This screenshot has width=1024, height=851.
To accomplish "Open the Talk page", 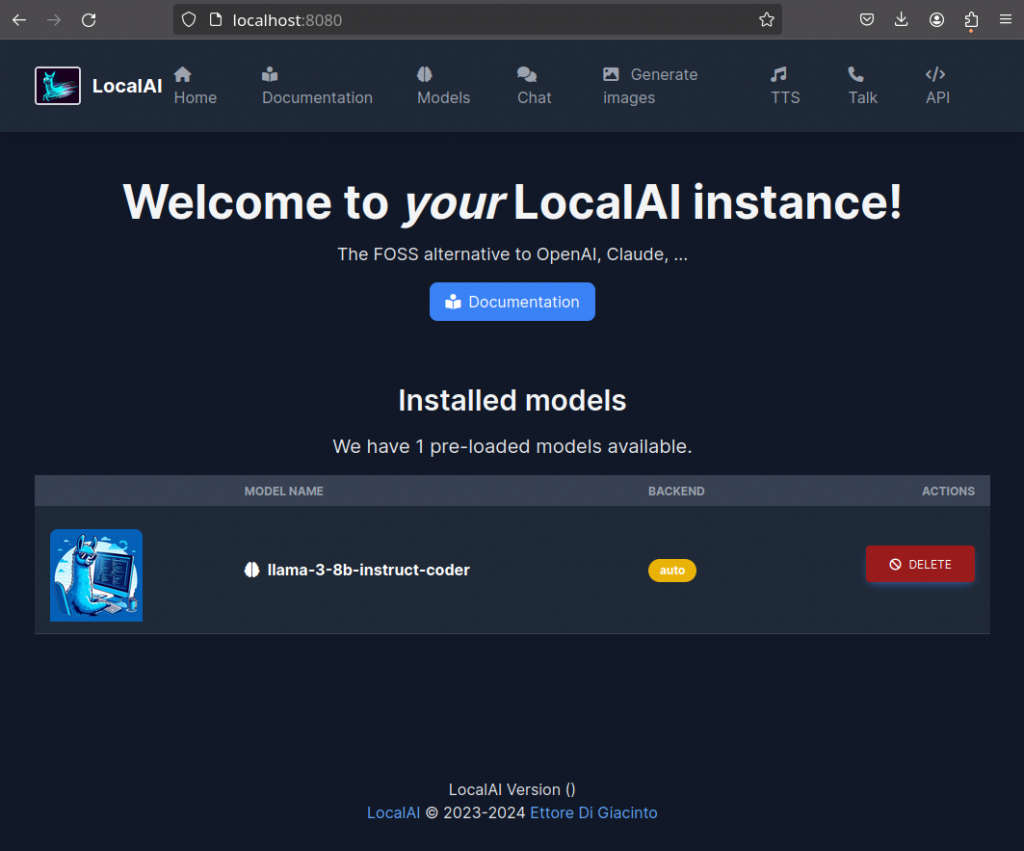I will [862, 86].
